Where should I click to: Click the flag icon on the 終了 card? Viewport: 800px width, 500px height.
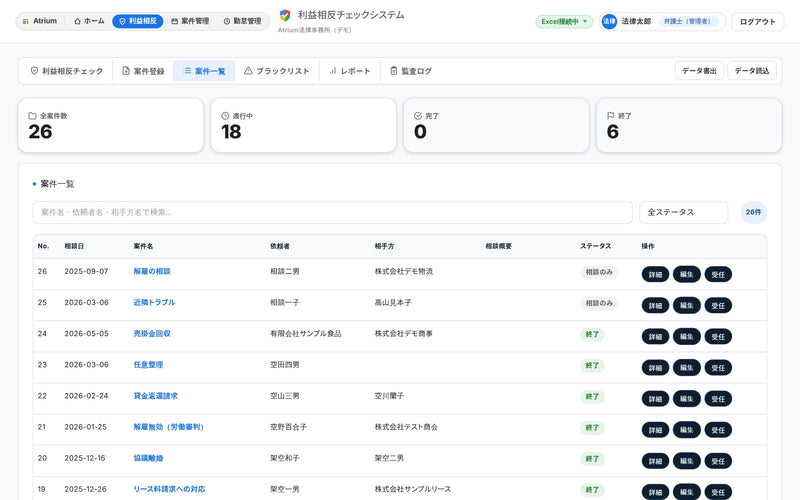611,116
